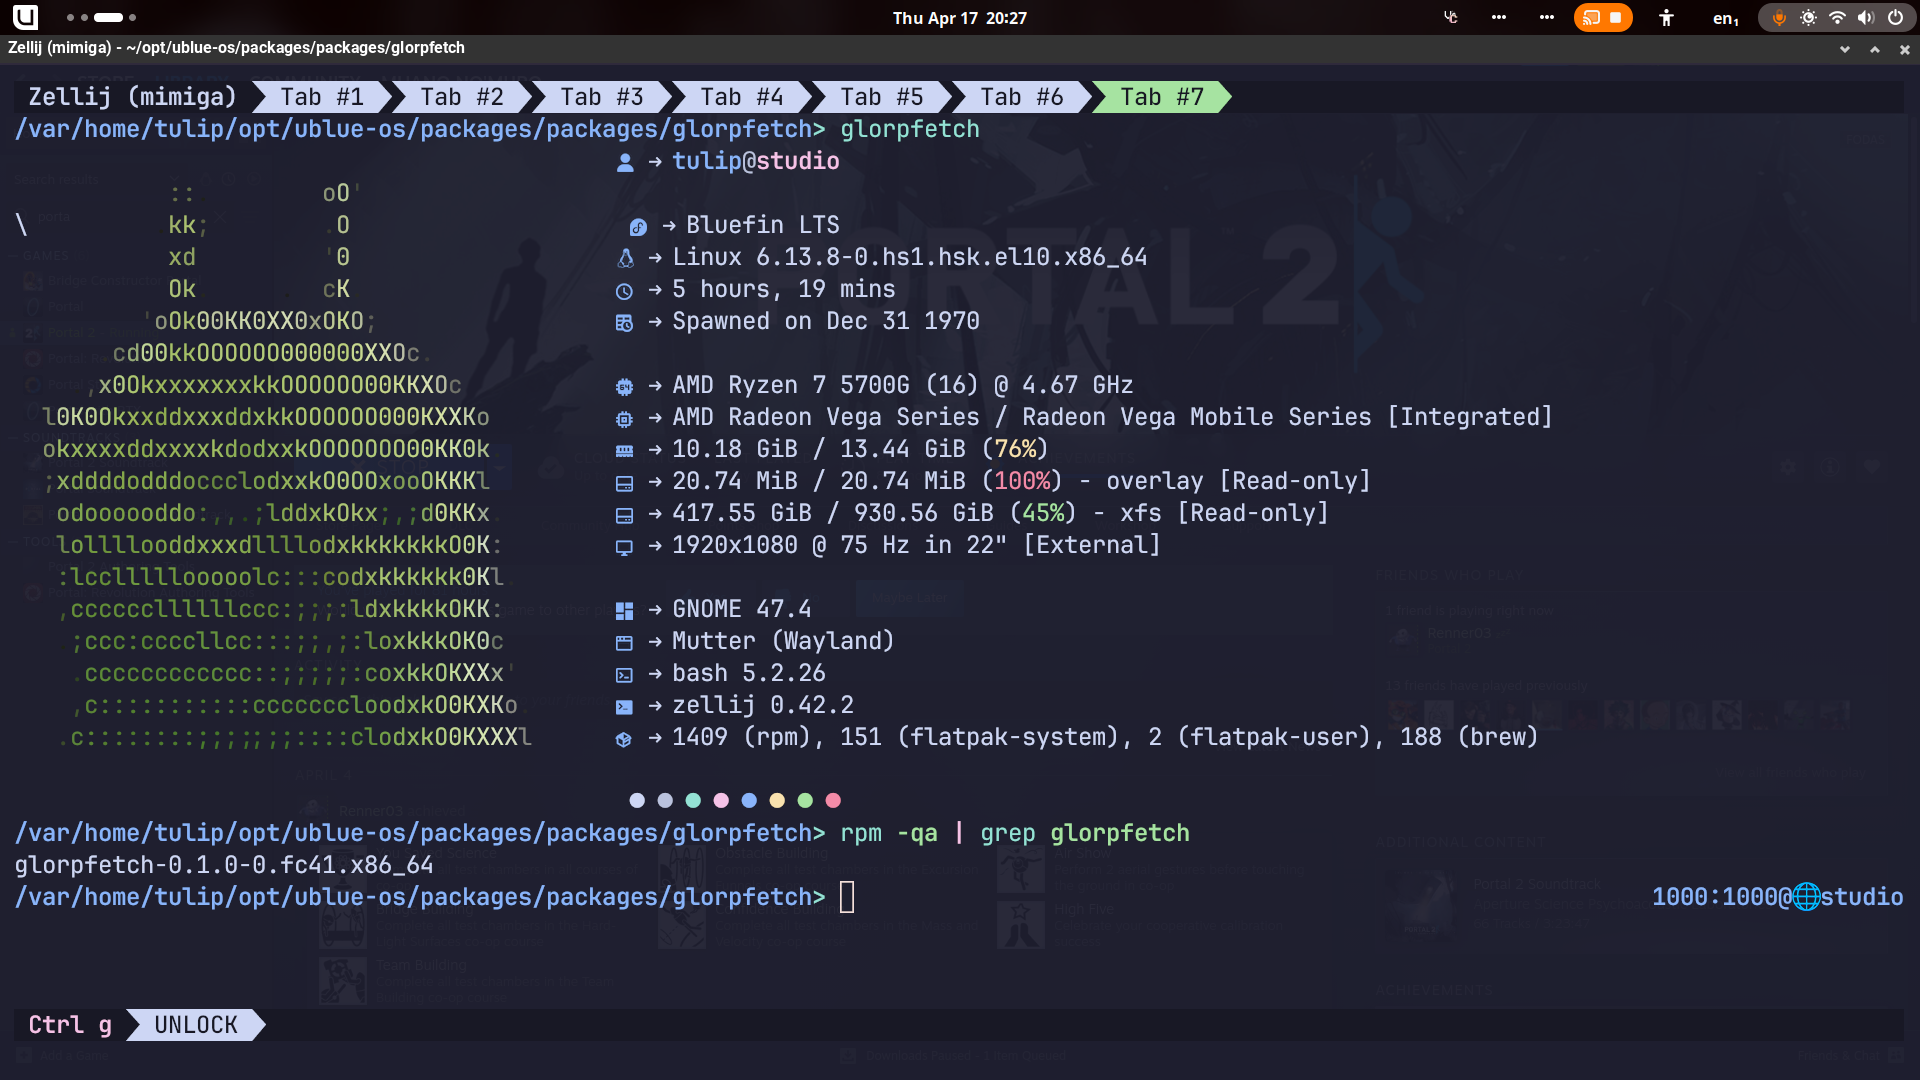Image resolution: width=1920 pixels, height=1080 pixels.
Task: Stop screen recording with the square button
Action: [x=1616, y=18]
